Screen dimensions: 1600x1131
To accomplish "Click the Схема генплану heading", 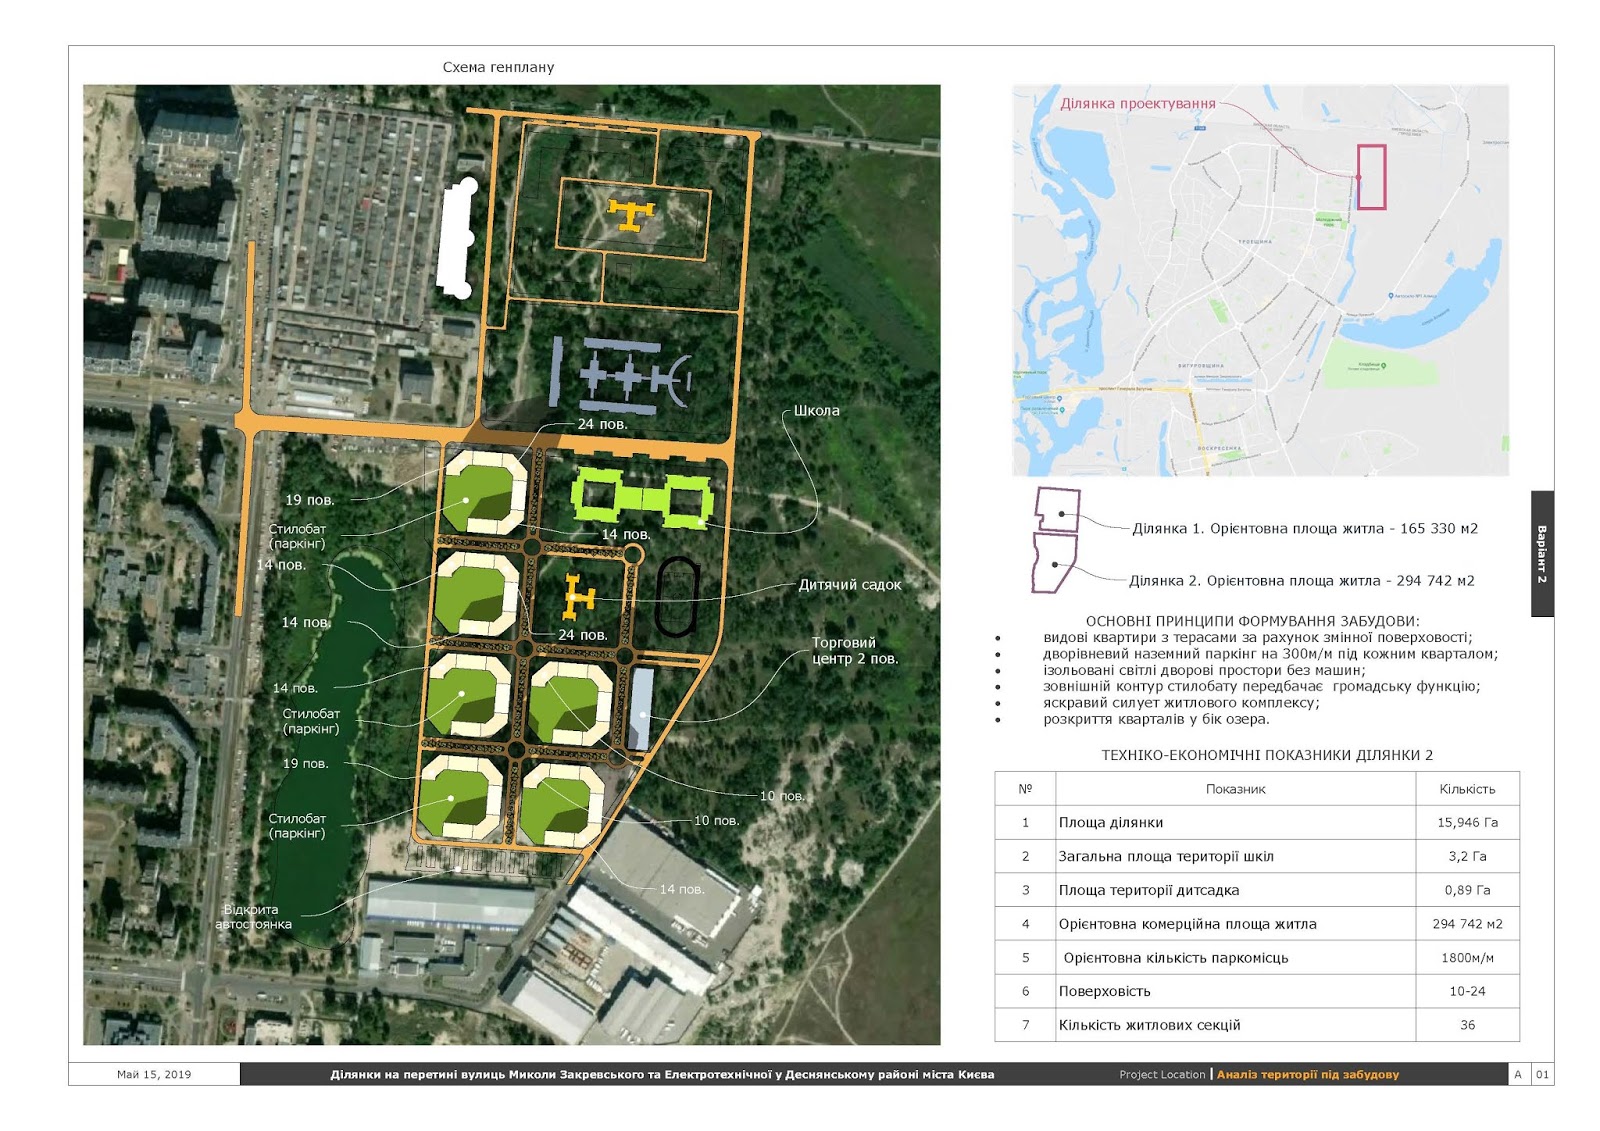I will coord(498,67).
